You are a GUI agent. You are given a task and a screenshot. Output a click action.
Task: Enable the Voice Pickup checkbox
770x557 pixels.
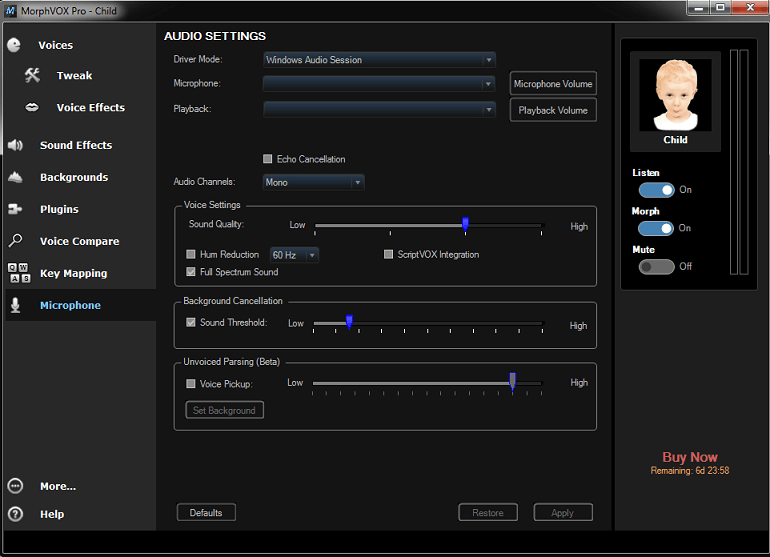pyautogui.click(x=191, y=384)
